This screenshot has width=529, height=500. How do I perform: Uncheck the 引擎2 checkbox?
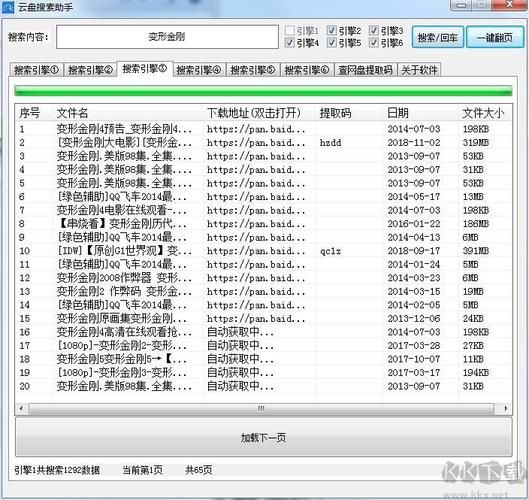pyautogui.click(x=332, y=31)
